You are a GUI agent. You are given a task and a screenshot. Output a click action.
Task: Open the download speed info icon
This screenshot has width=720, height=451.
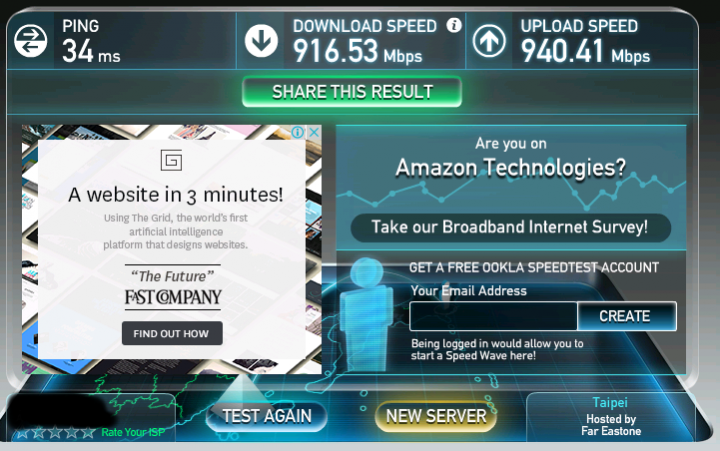(454, 25)
